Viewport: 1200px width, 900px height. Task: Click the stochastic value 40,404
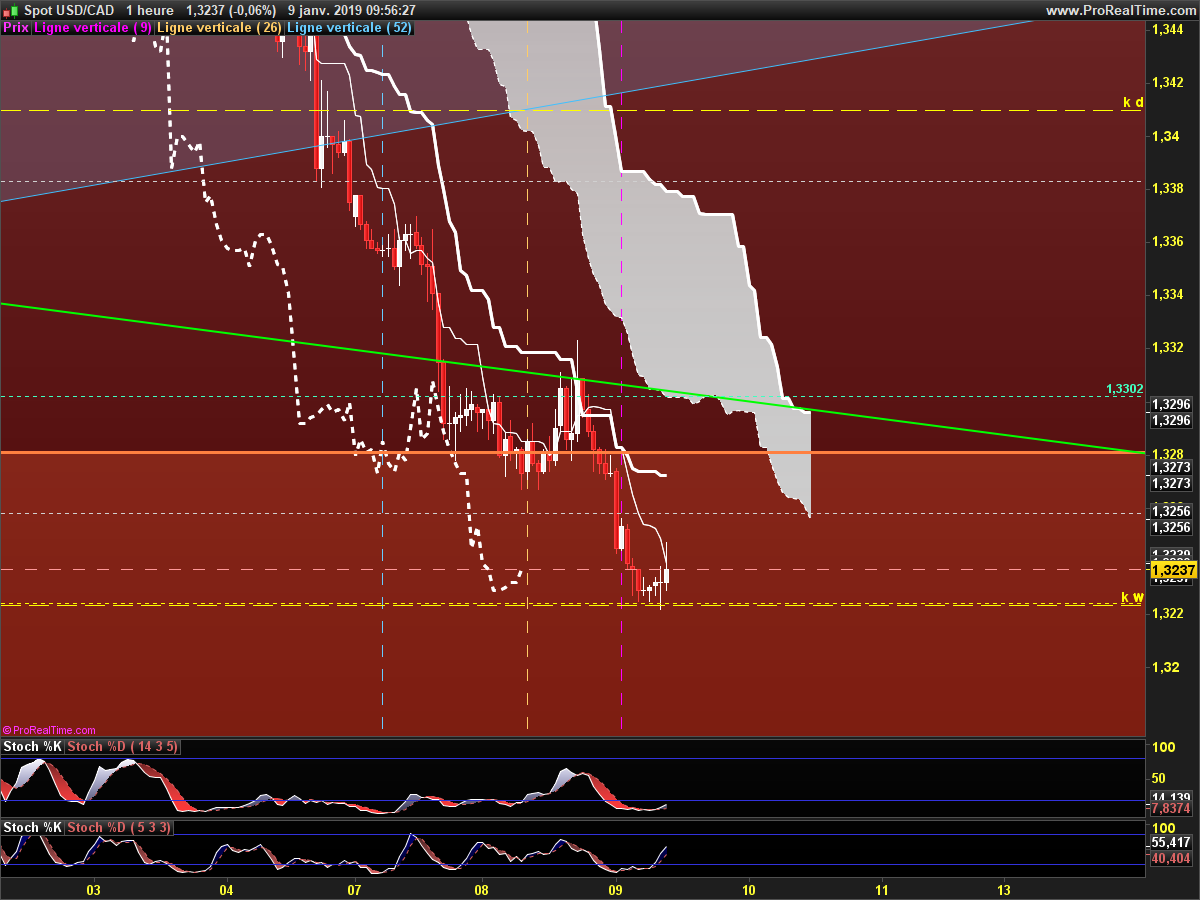click(1172, 858)
